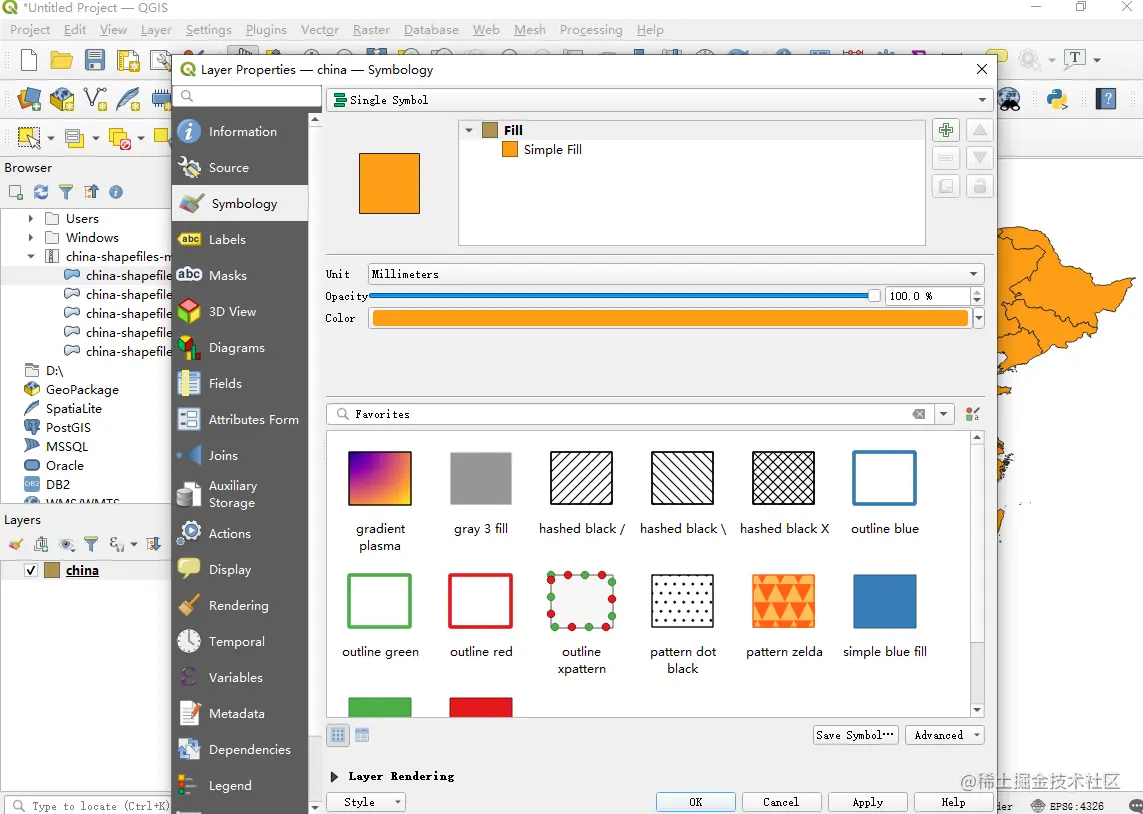Click the Opacity slider track
The image size is (1143, 814).
pos(625,296)
